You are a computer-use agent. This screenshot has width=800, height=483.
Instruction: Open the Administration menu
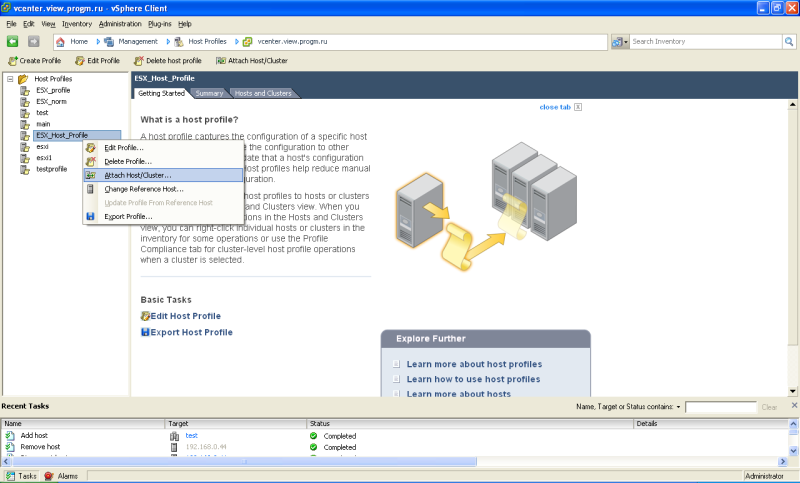[120, 24]
